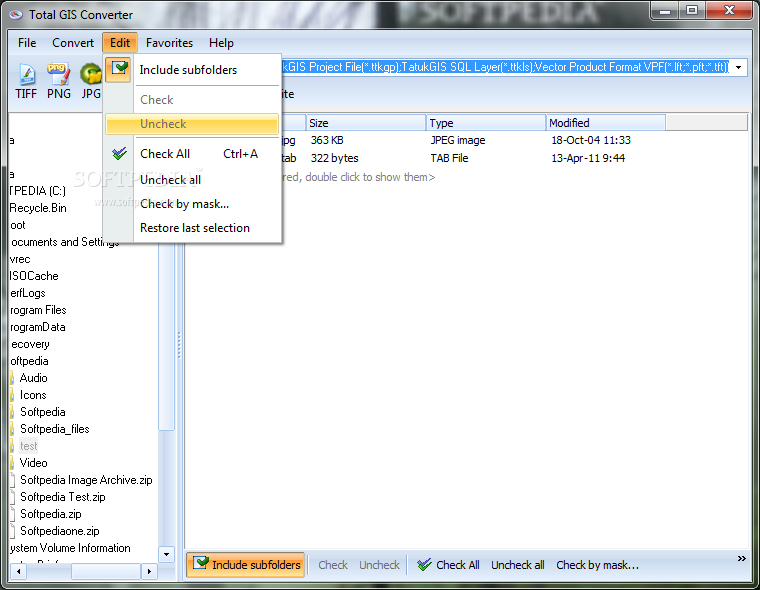Choose Check All in Edit menu
The width and height of the screenshot is (760, 590).
192,154
